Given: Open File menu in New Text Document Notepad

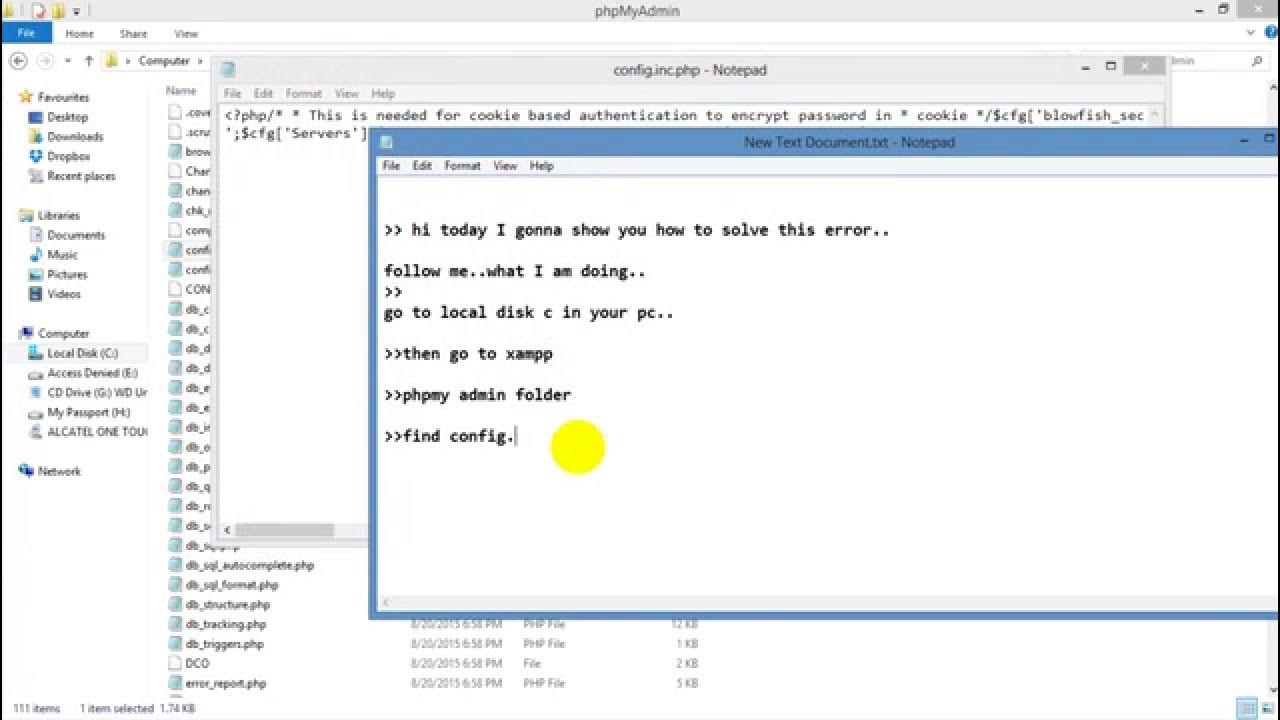Looking at the screenshot, I should pos(391,166).
